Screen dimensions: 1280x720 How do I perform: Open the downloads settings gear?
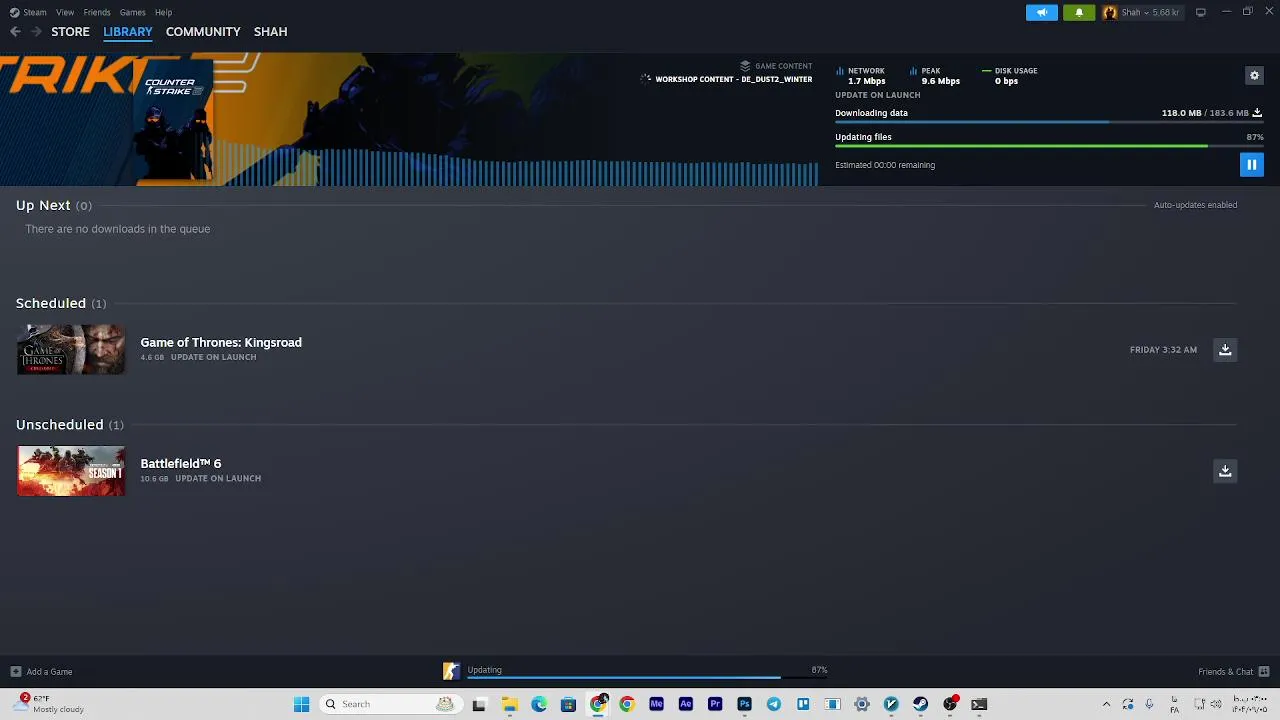pyautogui.click(x=1254, y=75)
